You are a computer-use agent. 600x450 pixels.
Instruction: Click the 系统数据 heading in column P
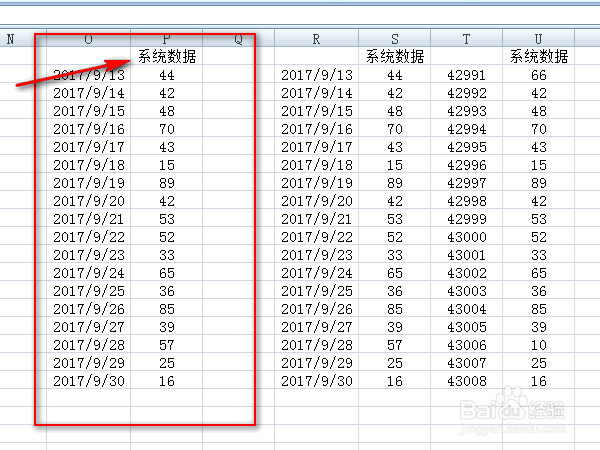coord(167,57)
